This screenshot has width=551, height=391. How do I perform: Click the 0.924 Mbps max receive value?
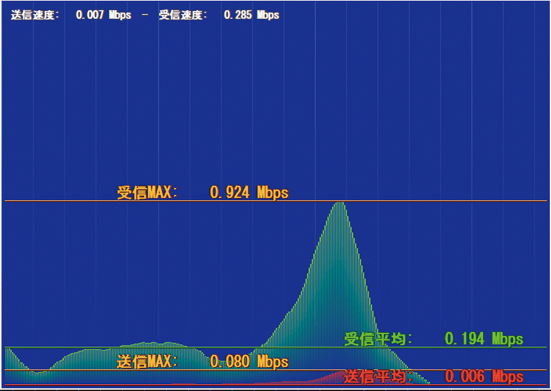click(249, 193)
